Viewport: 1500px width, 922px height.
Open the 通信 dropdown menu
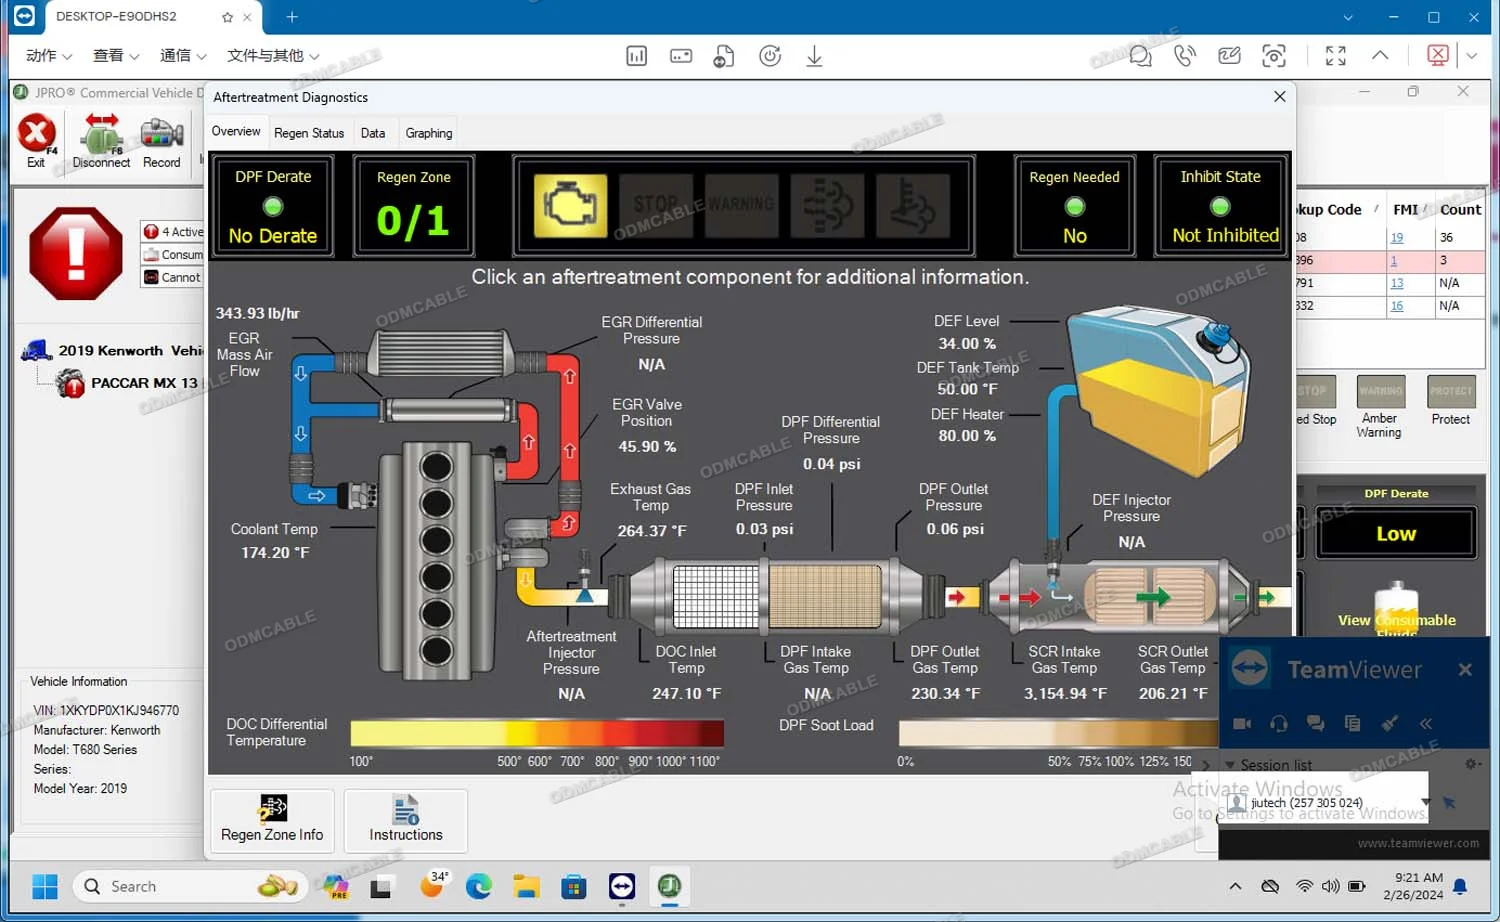point(183,56)
